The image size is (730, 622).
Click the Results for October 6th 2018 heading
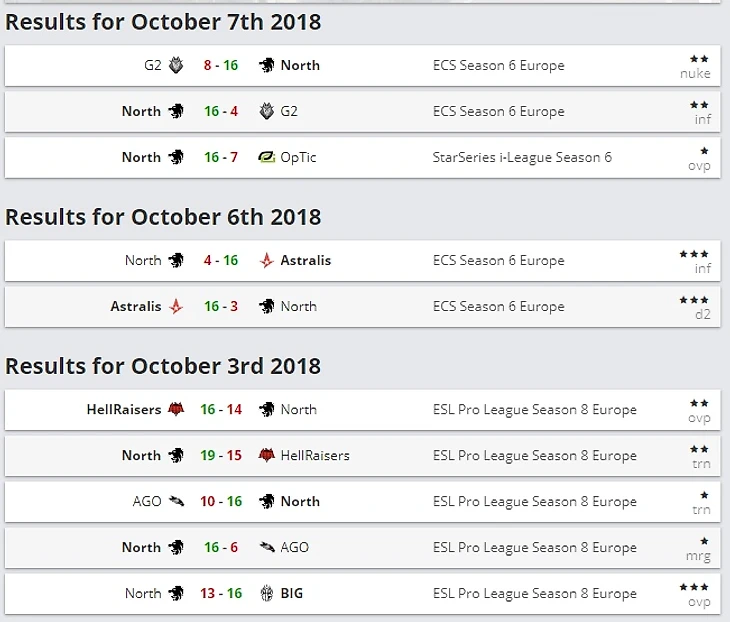163,217
